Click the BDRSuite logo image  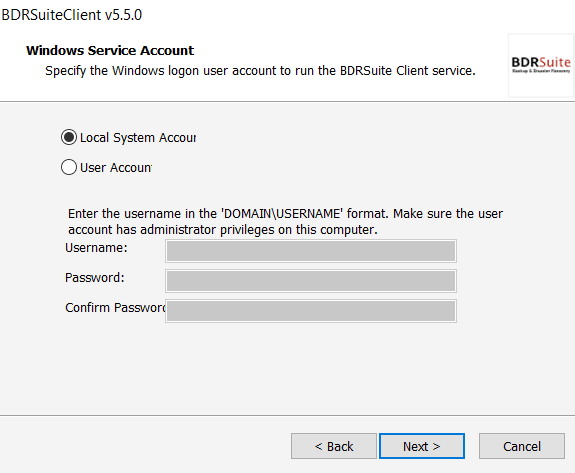coord(541,66)
